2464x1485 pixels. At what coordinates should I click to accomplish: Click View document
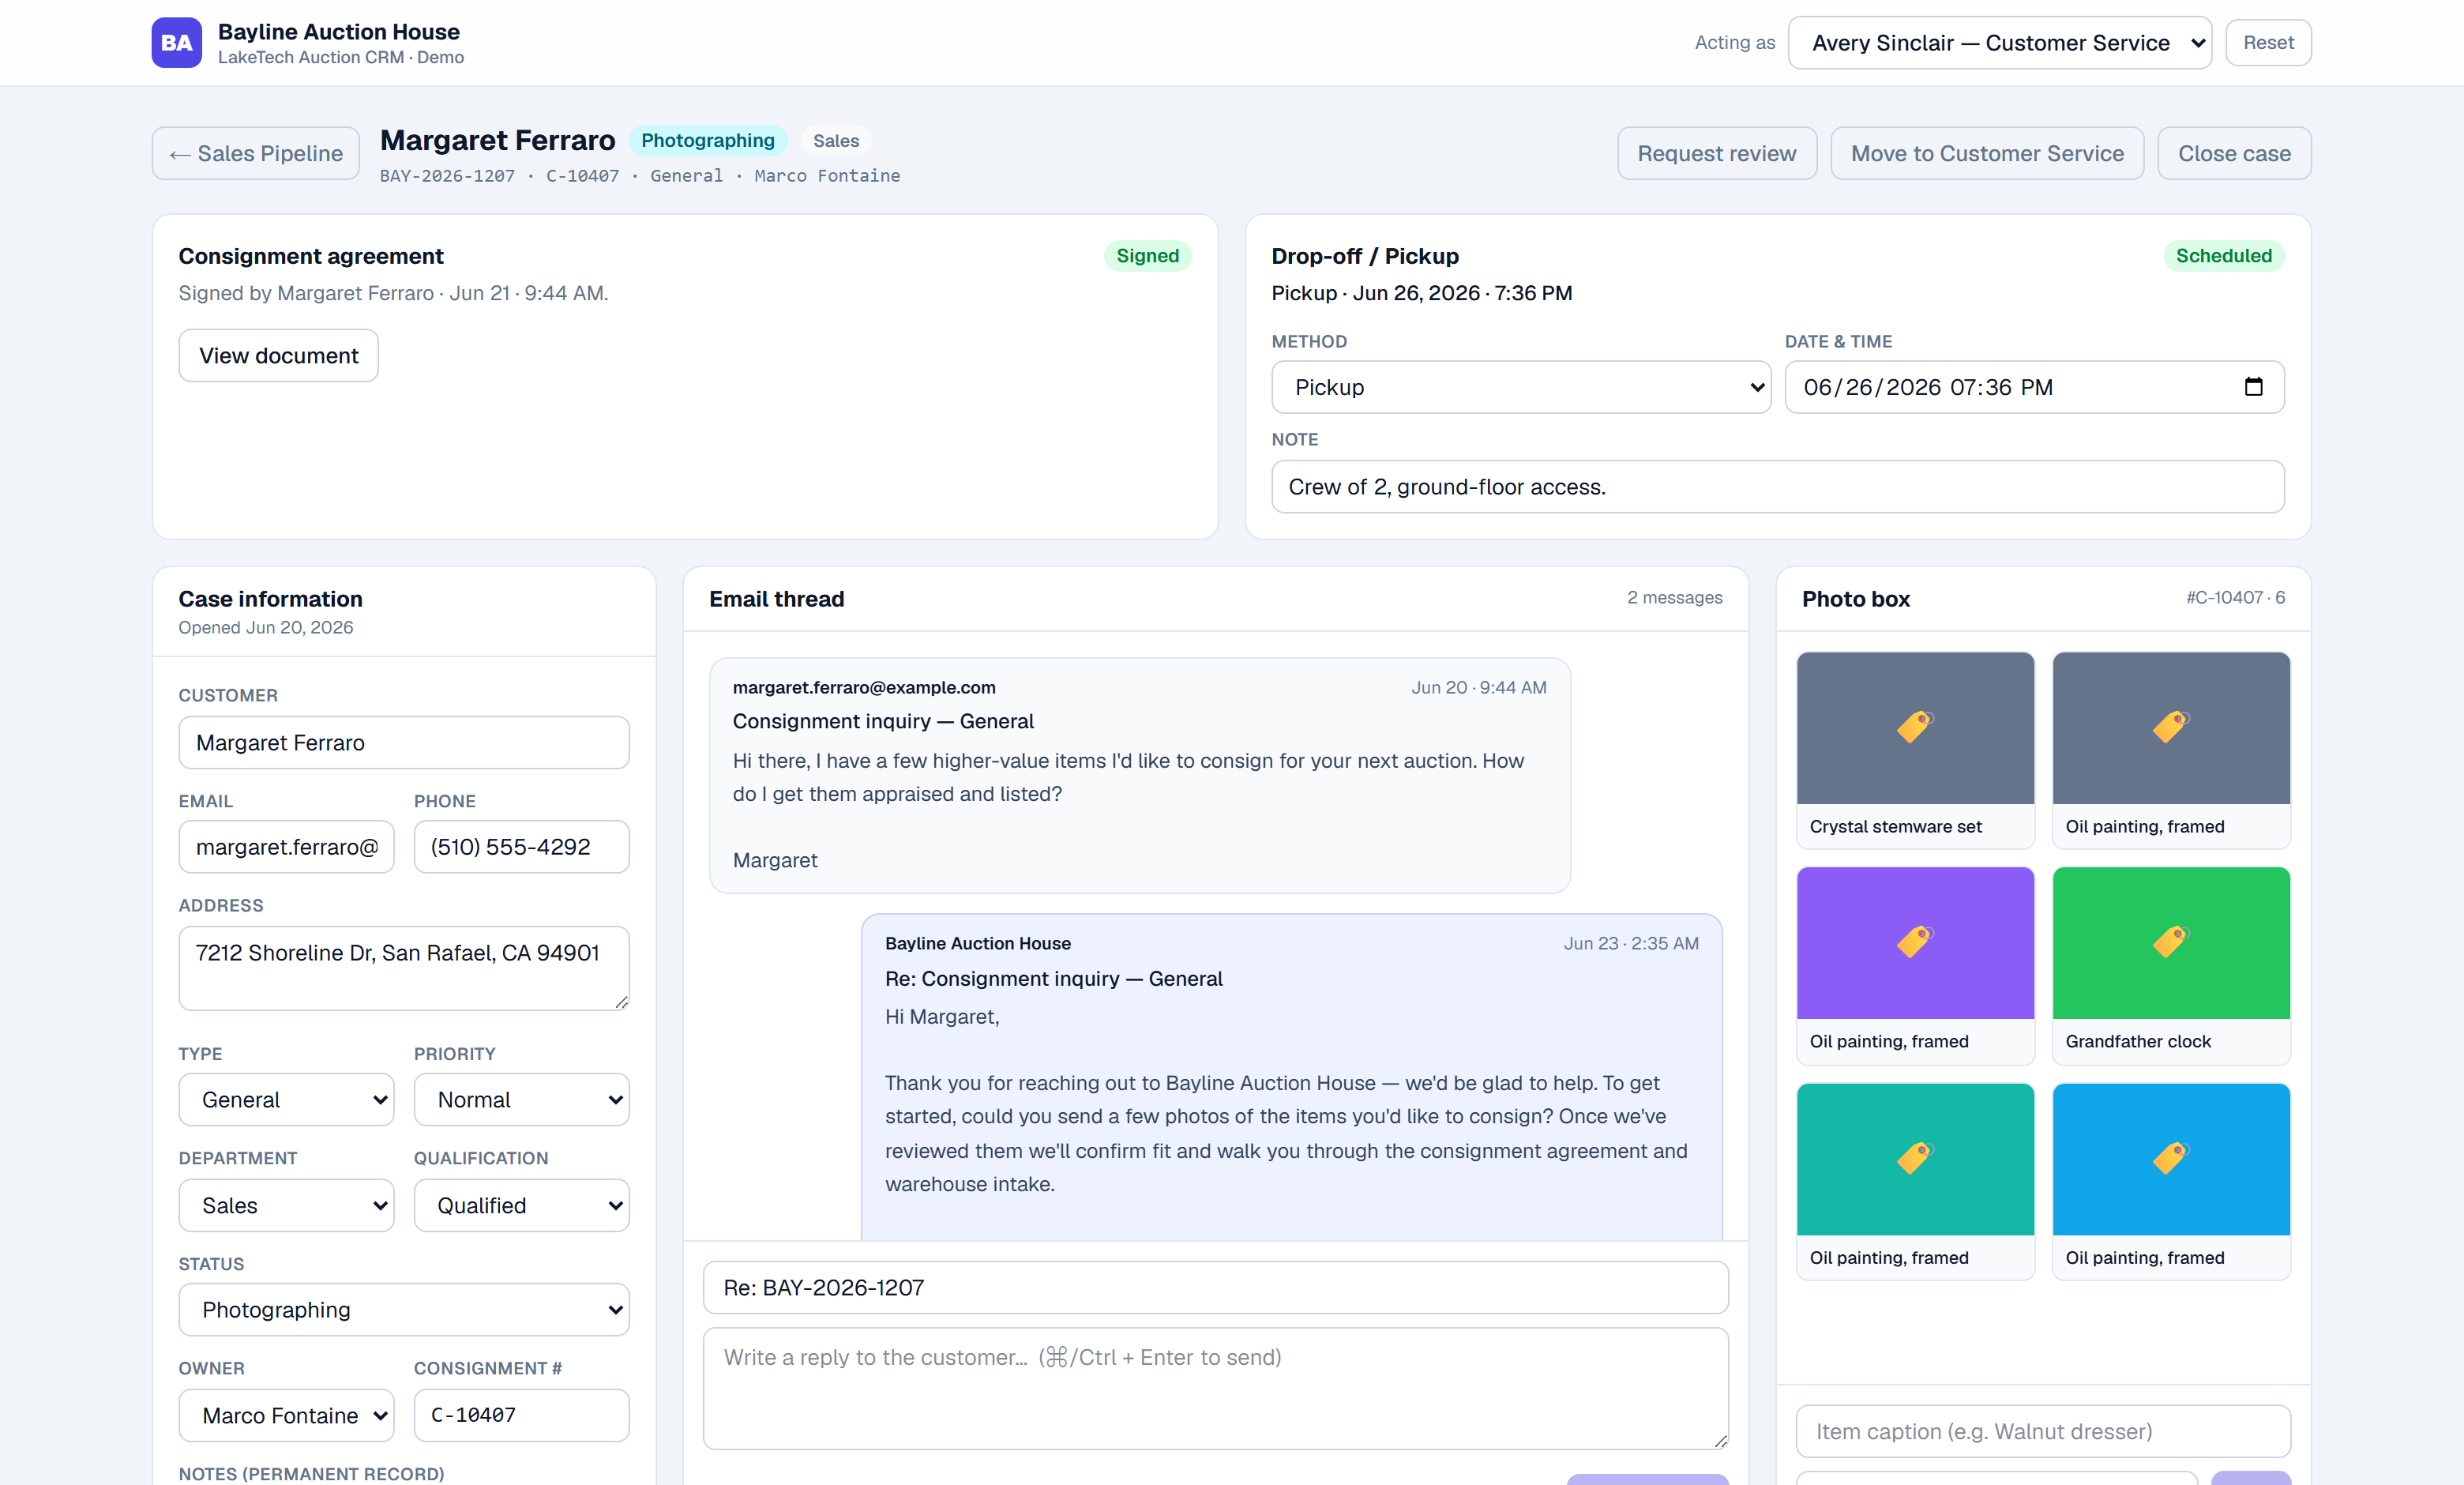278,355
